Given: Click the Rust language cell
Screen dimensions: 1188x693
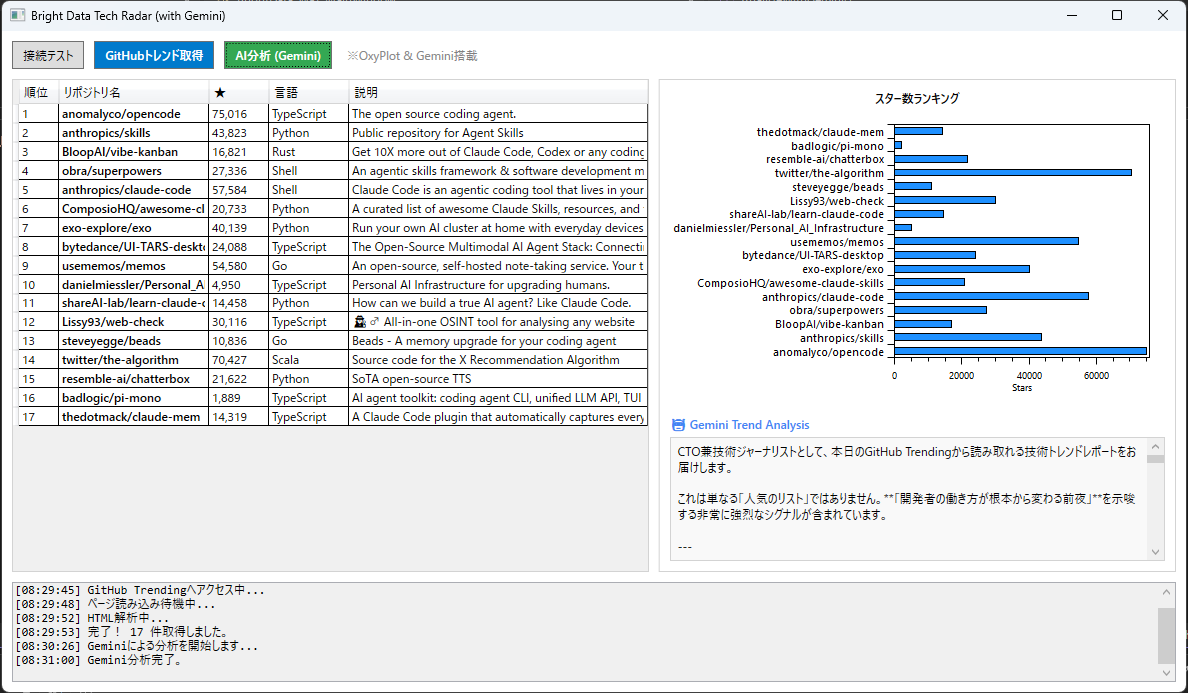Looking at the screenshot, I should 308,151.
